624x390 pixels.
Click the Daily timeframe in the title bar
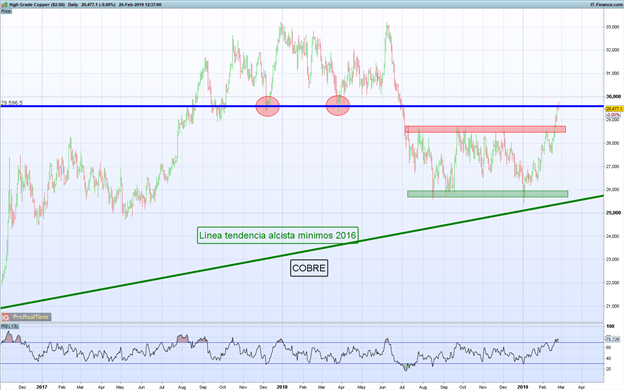pos(73,5)
